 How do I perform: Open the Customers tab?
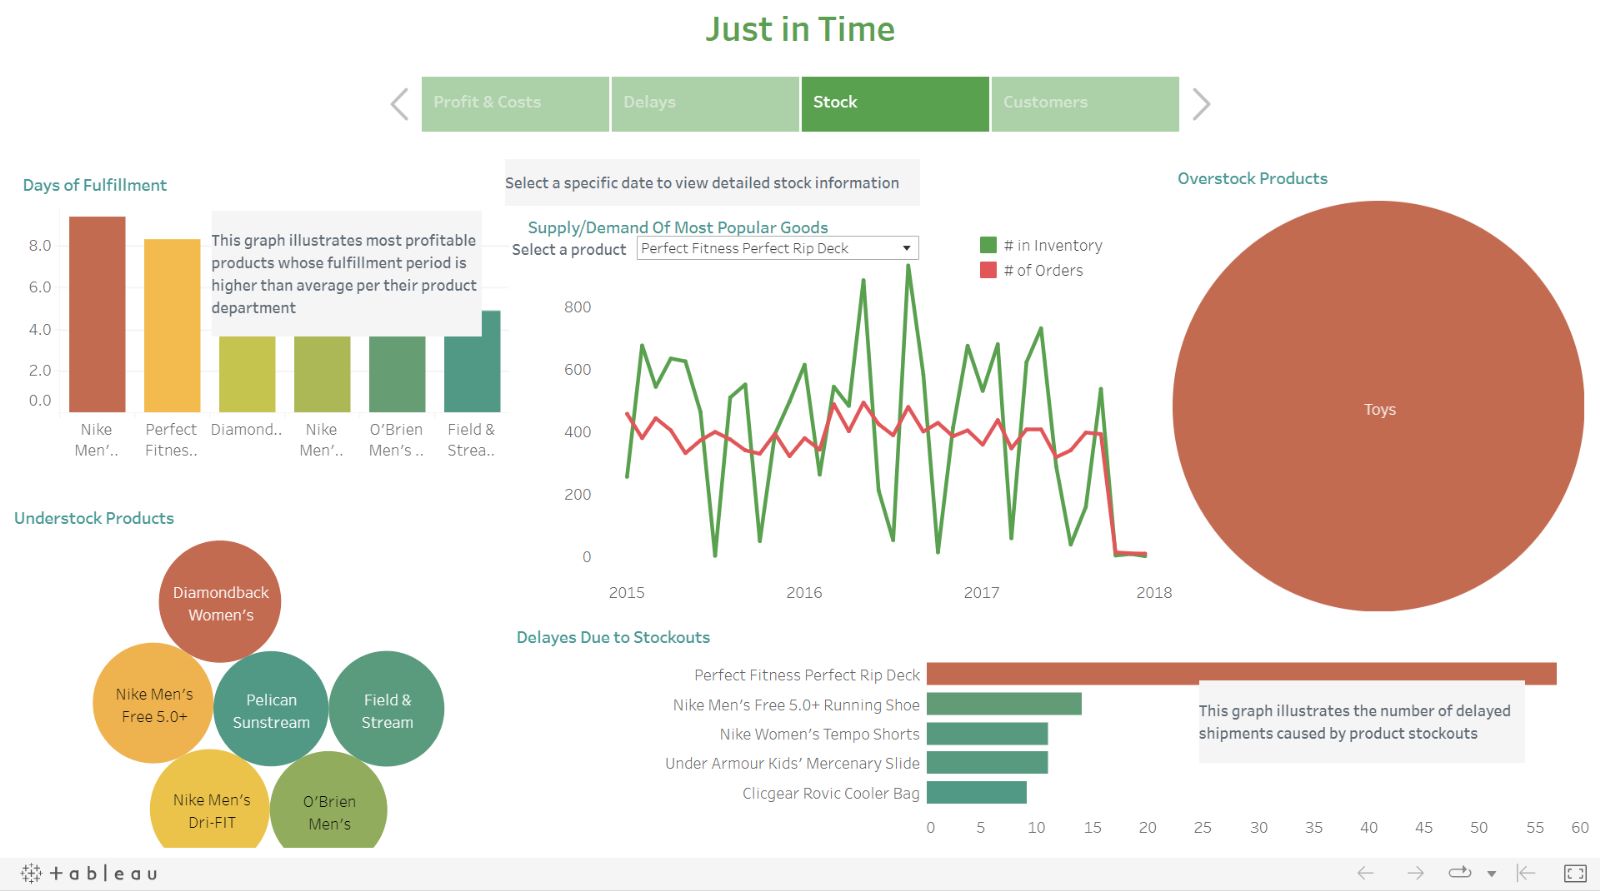pos(1085,104)
